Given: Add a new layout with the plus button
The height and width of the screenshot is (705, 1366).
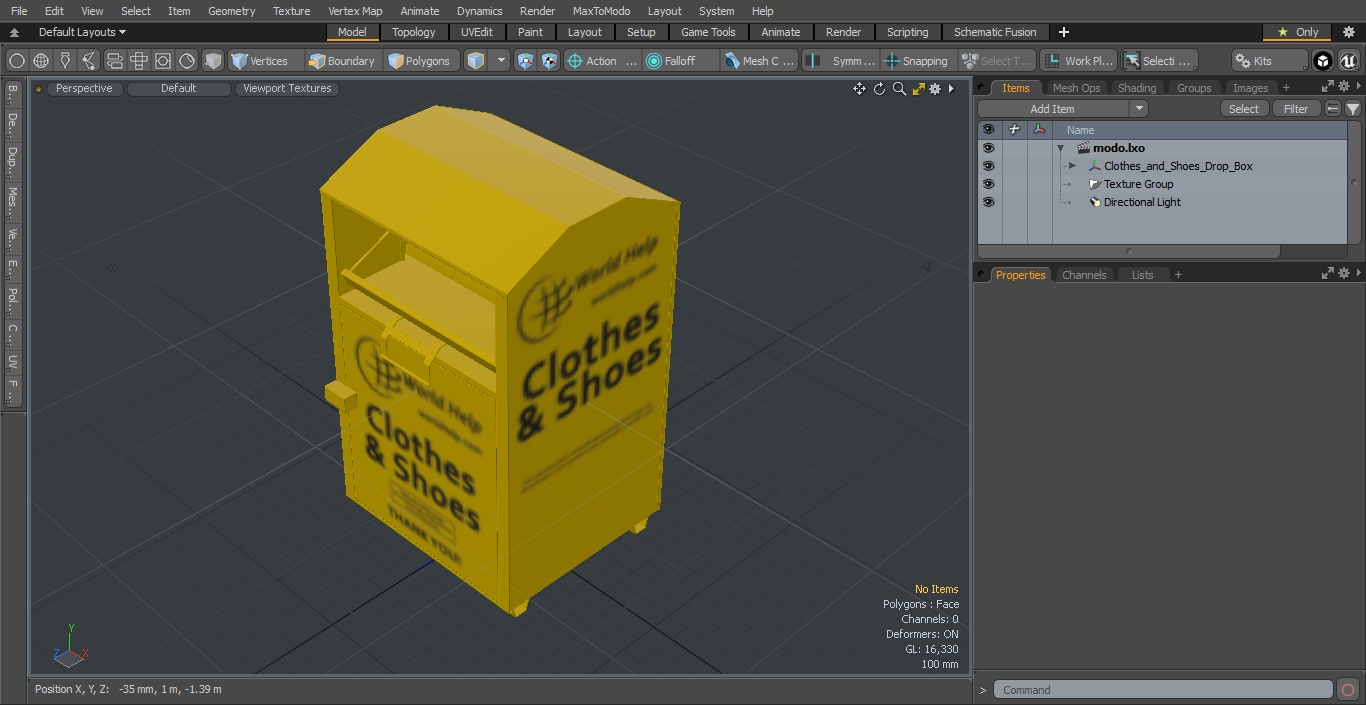Looking at the screenshot, I should (x=1063, y=32).
